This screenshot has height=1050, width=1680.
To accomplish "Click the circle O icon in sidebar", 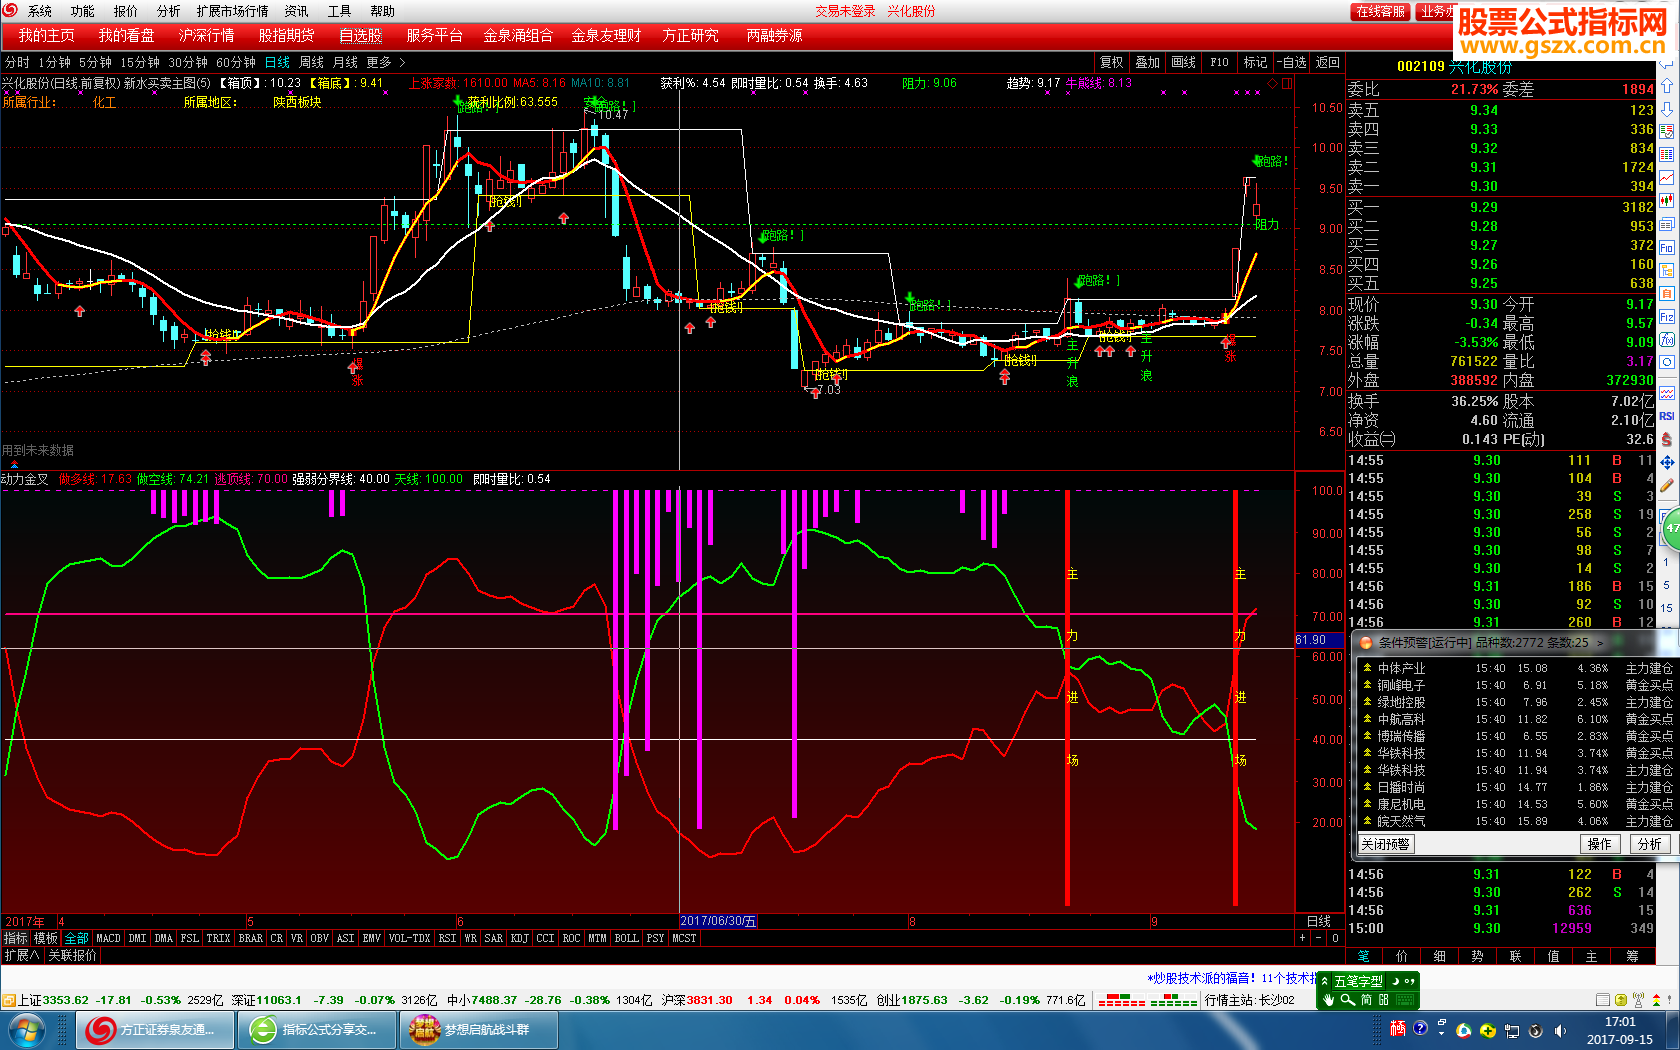I will tap(1667, 362).
